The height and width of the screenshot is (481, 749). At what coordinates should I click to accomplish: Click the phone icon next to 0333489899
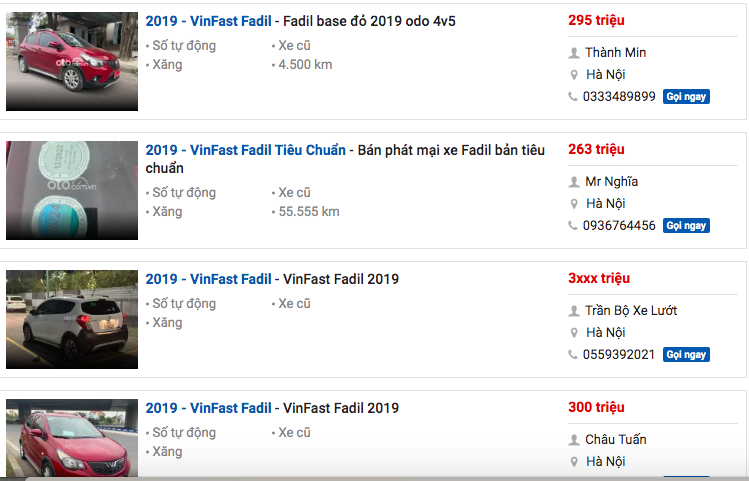point(573,97)
